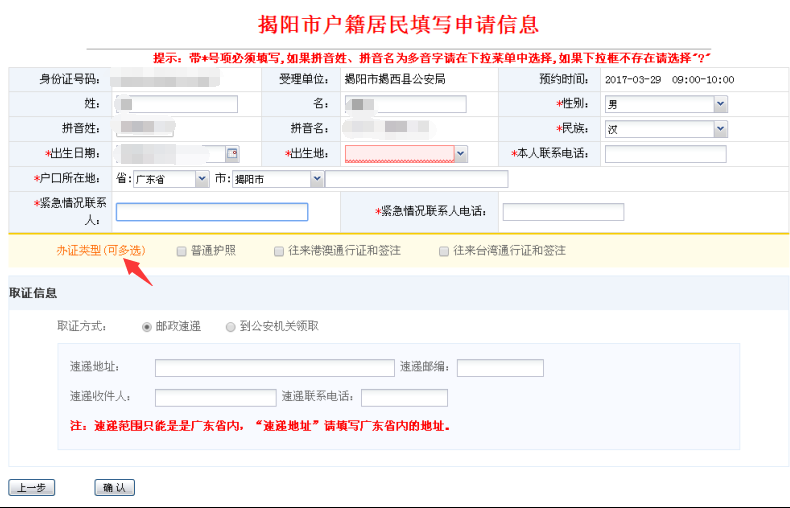The width and height of the screenshot is (790, 508).
Task: Click the 本人联系电话 input field
Action: 664,154
